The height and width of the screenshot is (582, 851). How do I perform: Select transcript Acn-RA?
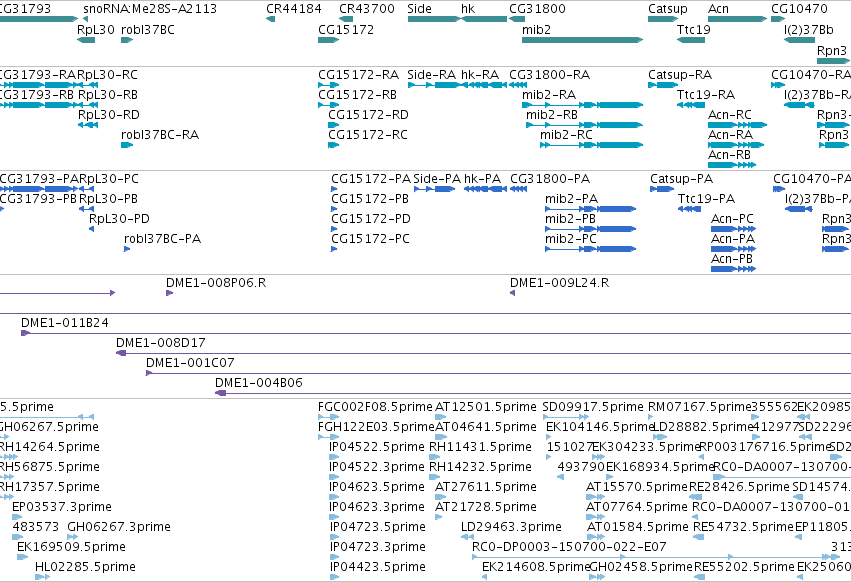736,145
